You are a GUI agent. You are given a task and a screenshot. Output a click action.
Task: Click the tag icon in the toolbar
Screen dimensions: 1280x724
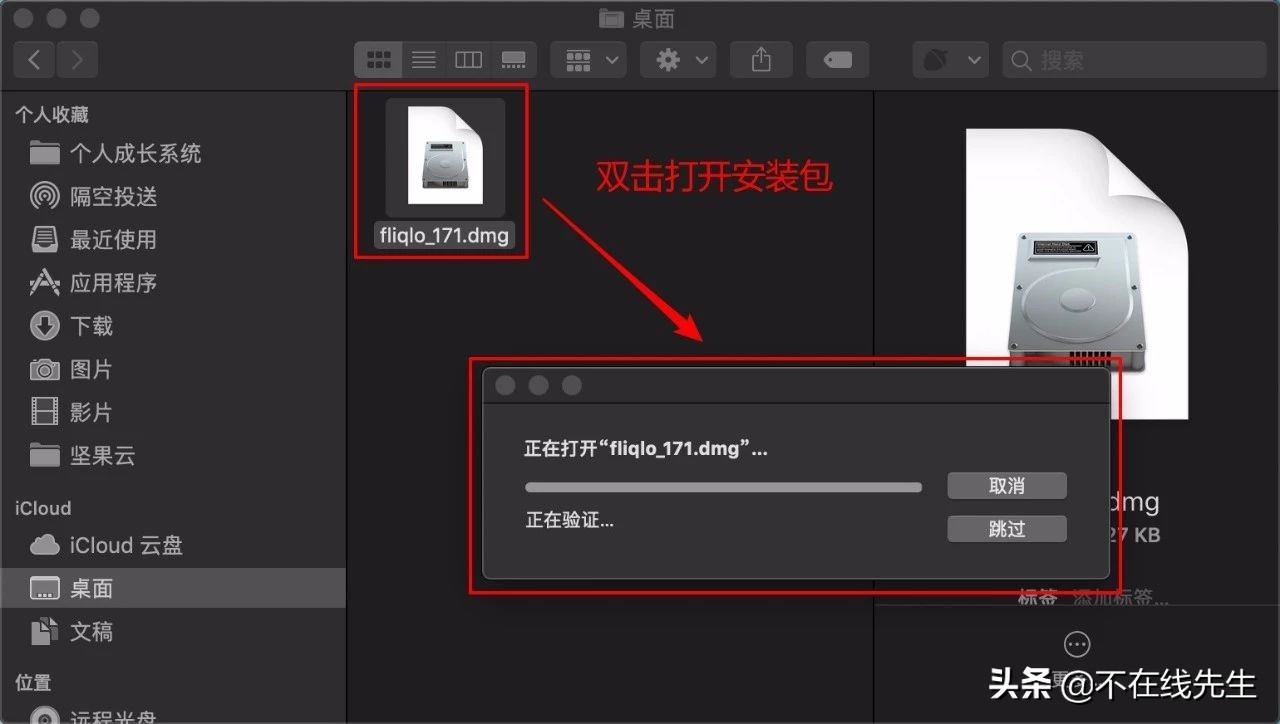[x=837, y=59]
